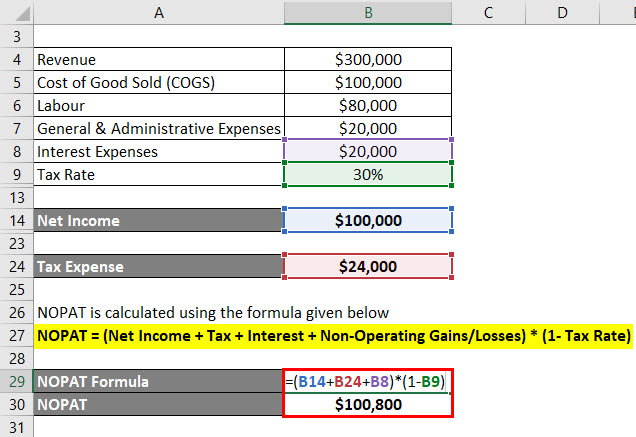636x437 pixels.
Task: Click the $100,800 NOPAT result
Action: click(368, 405)
